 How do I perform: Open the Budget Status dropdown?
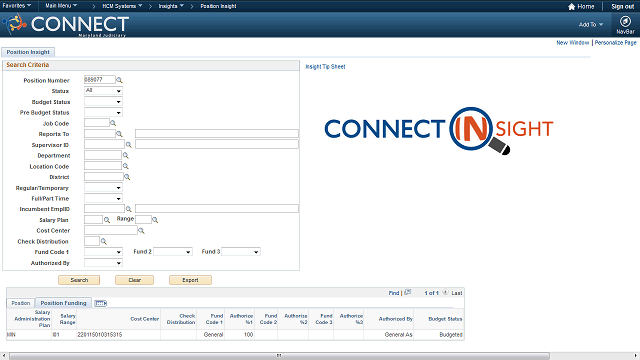103,102
